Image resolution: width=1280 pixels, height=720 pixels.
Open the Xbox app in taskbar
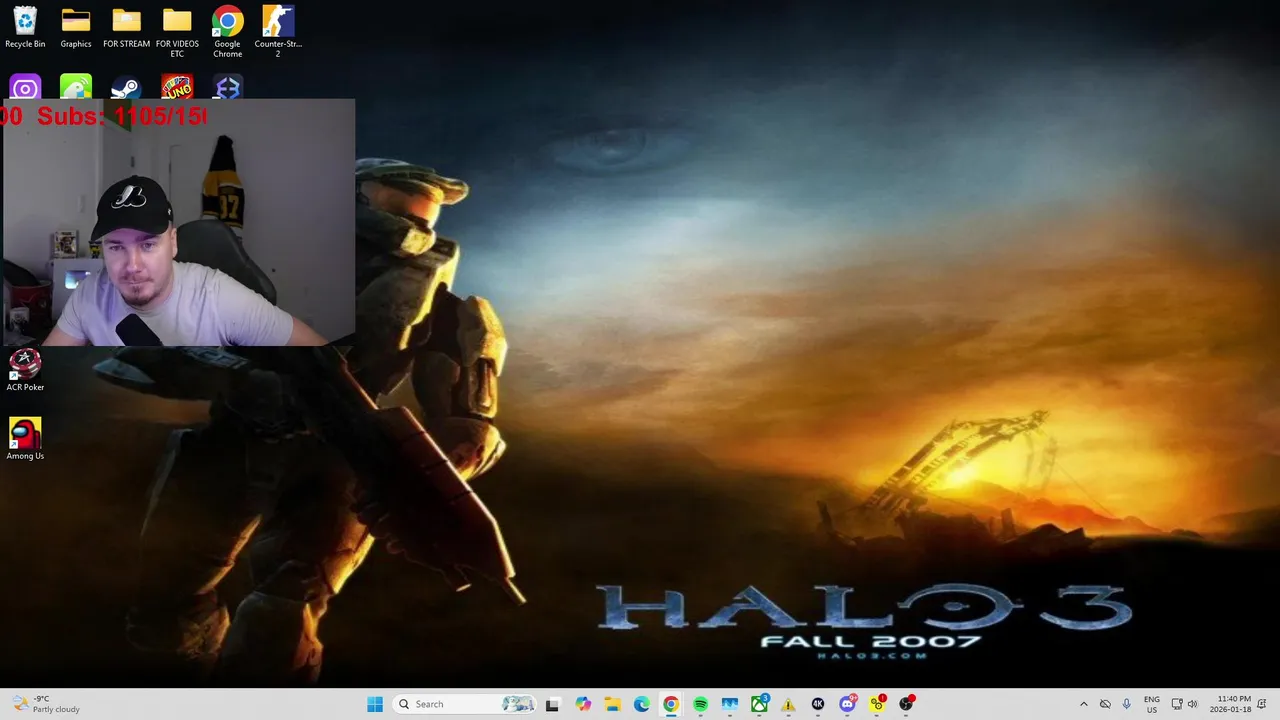pyautogui.click(x=759, y=704)
